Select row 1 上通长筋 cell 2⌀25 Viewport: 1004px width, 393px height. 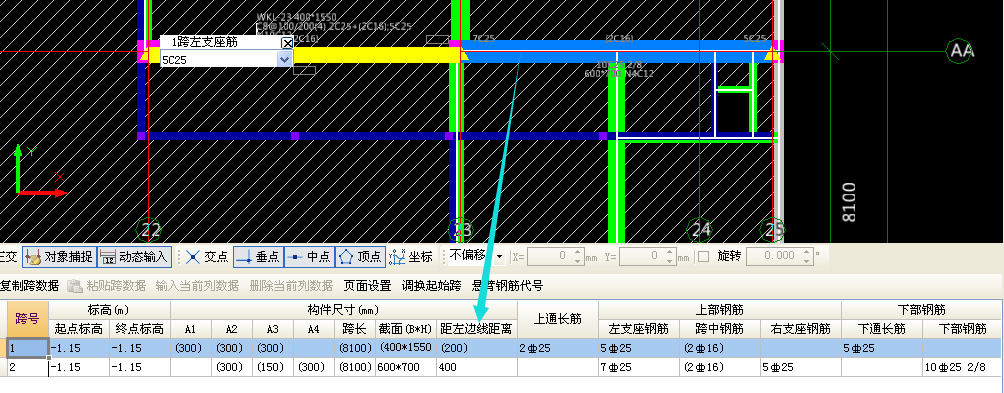(x=558, y=348)
